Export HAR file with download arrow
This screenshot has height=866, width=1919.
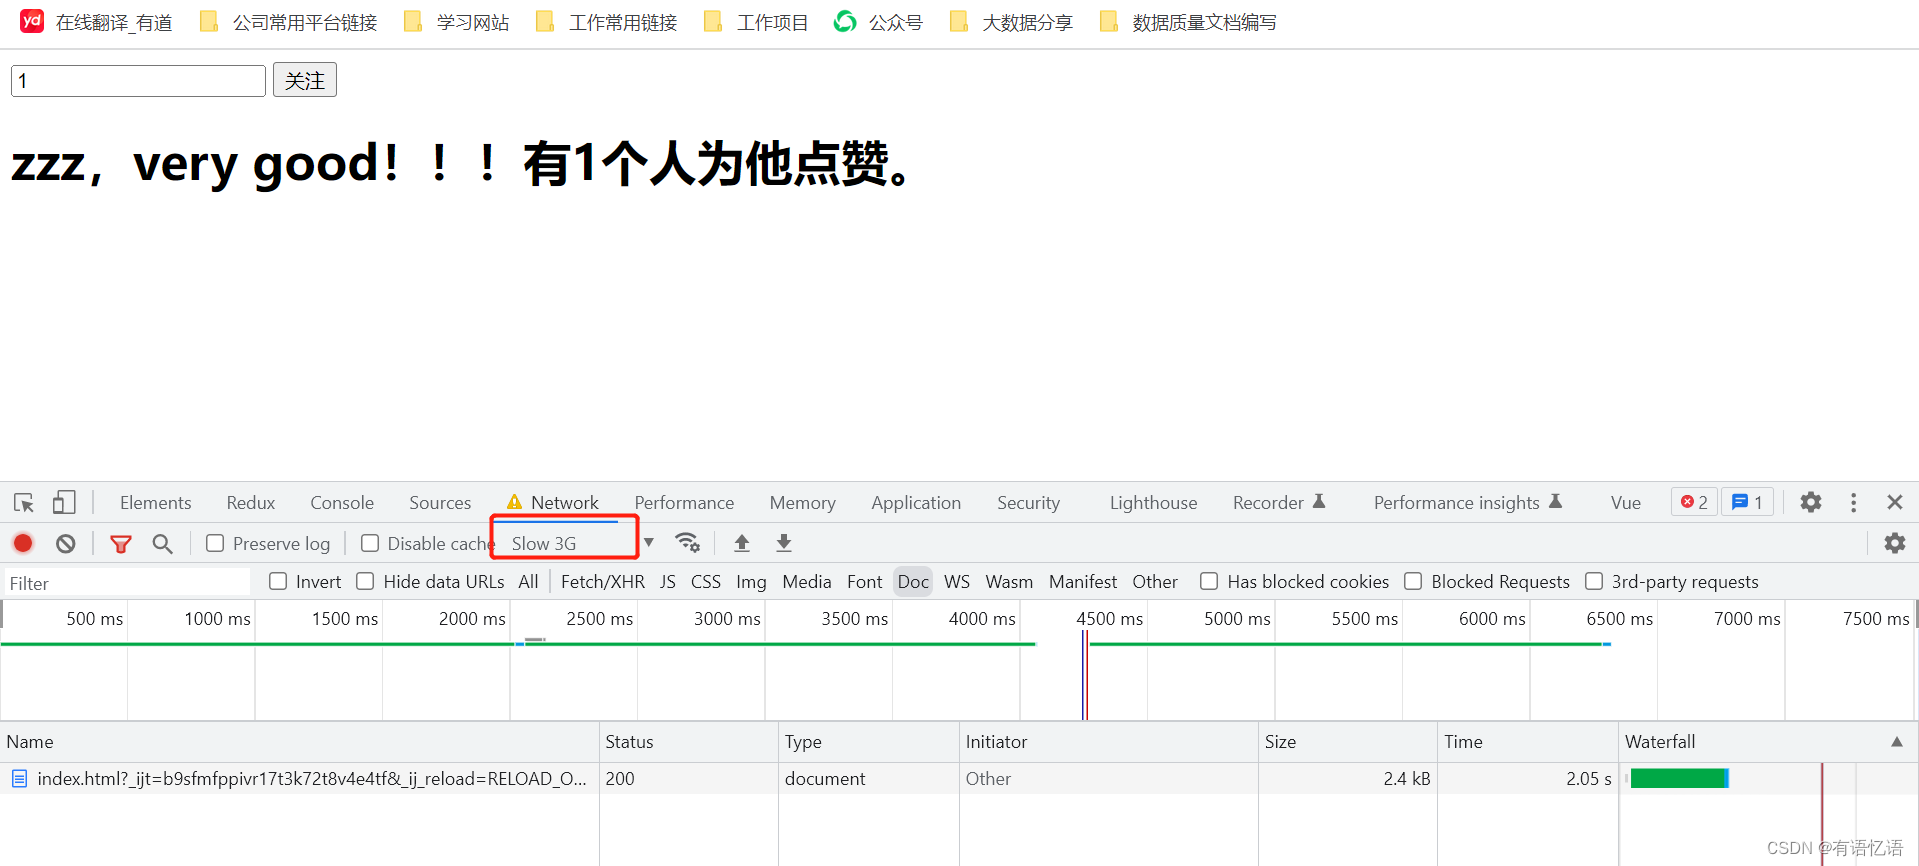coord(784,543)
